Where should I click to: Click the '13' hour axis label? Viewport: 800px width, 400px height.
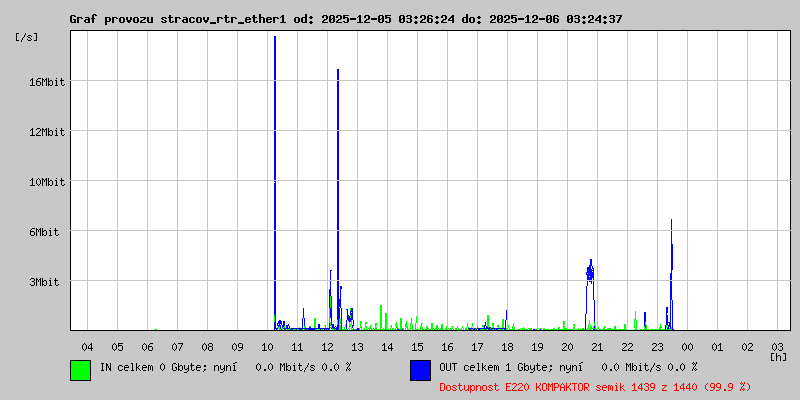point(357,347)
